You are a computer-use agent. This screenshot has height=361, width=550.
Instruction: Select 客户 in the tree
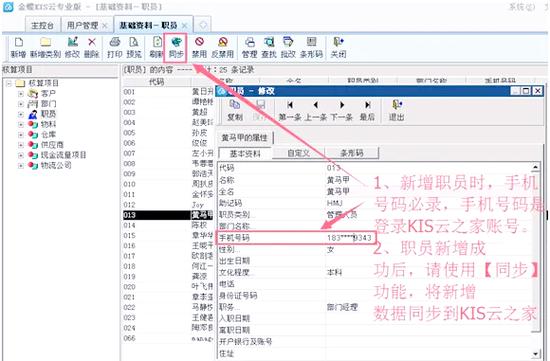pos(48,94)
